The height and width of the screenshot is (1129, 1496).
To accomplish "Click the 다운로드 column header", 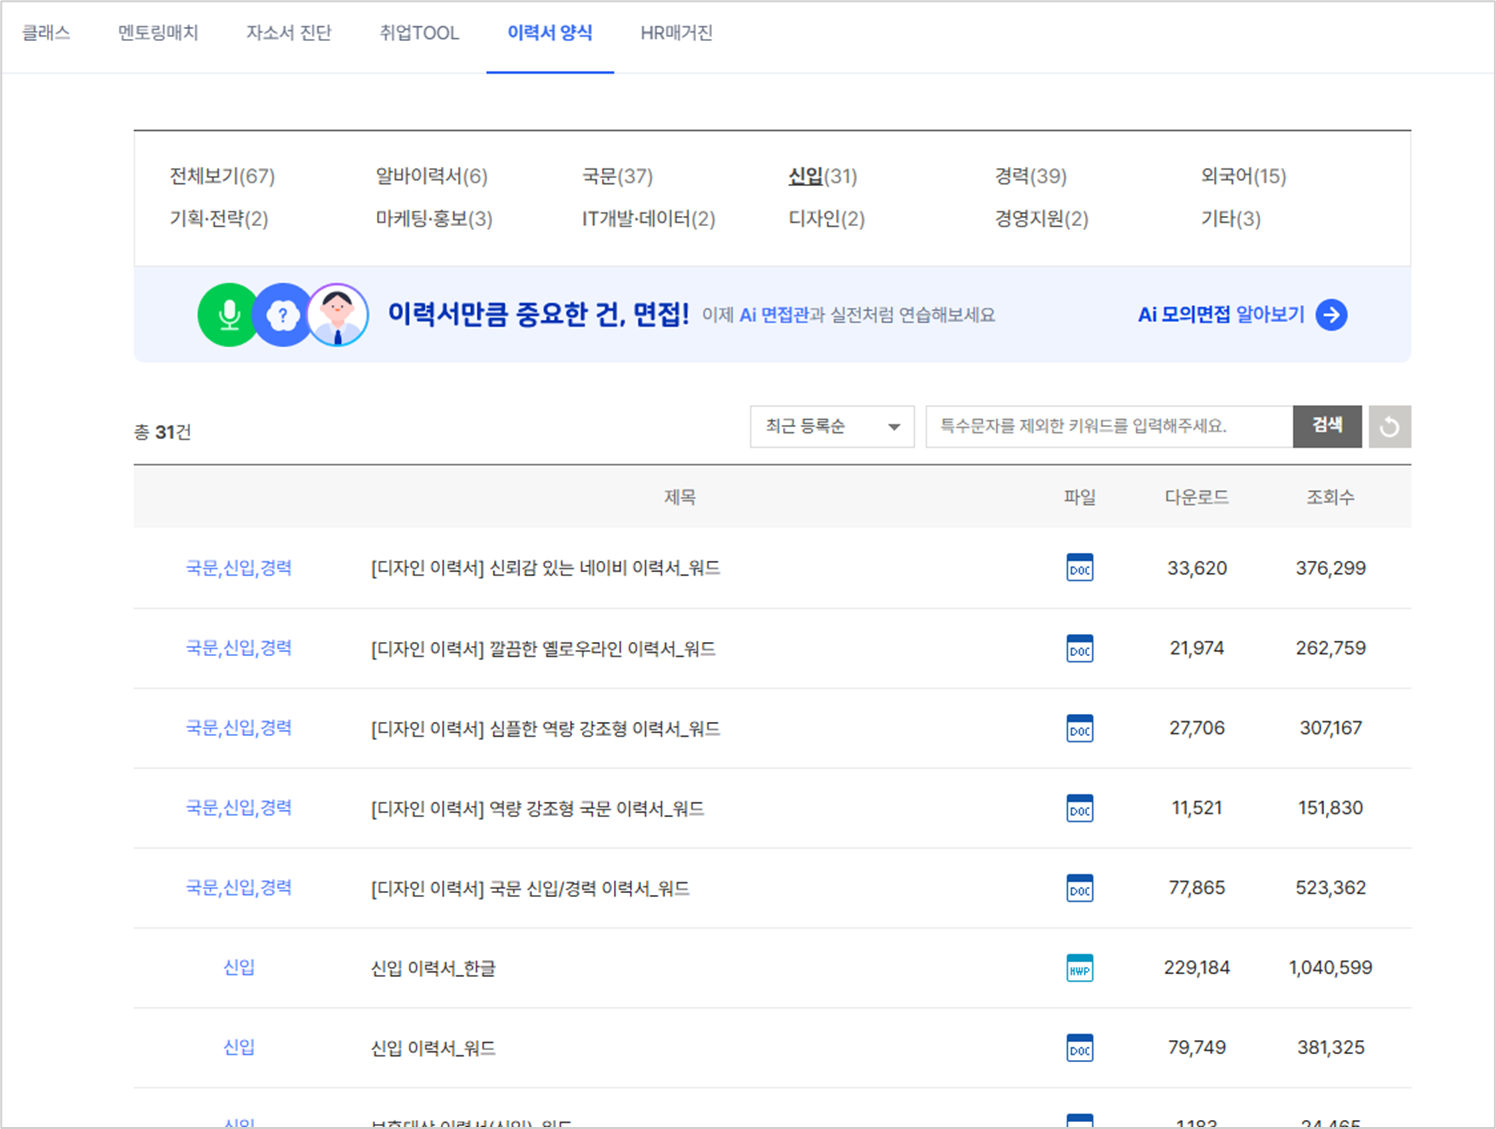I will point(1197,497).
